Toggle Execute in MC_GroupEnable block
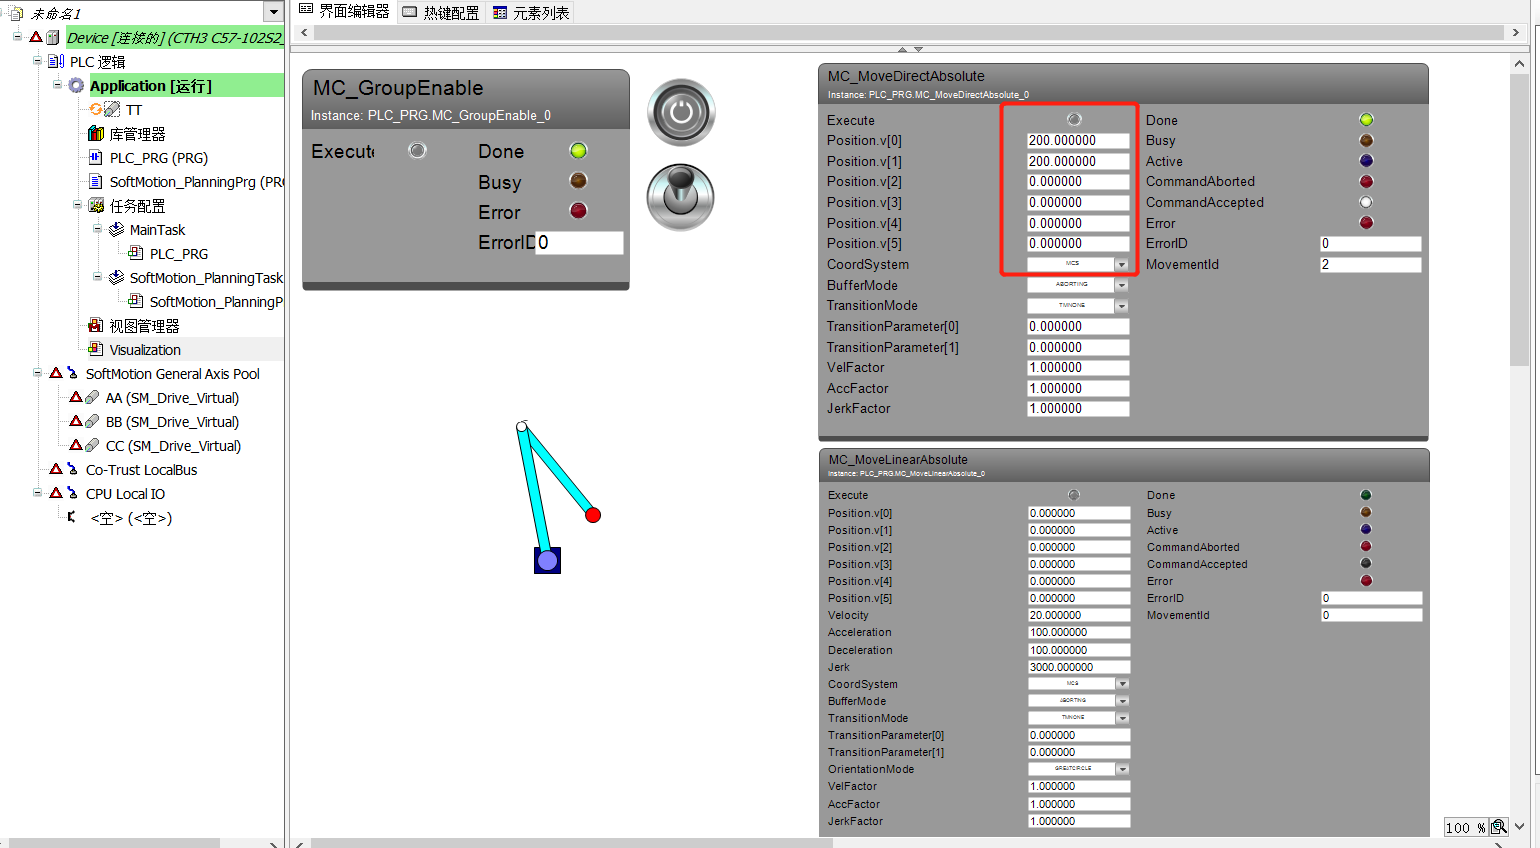Screen dimensions: 1540x848 point(418,151)
